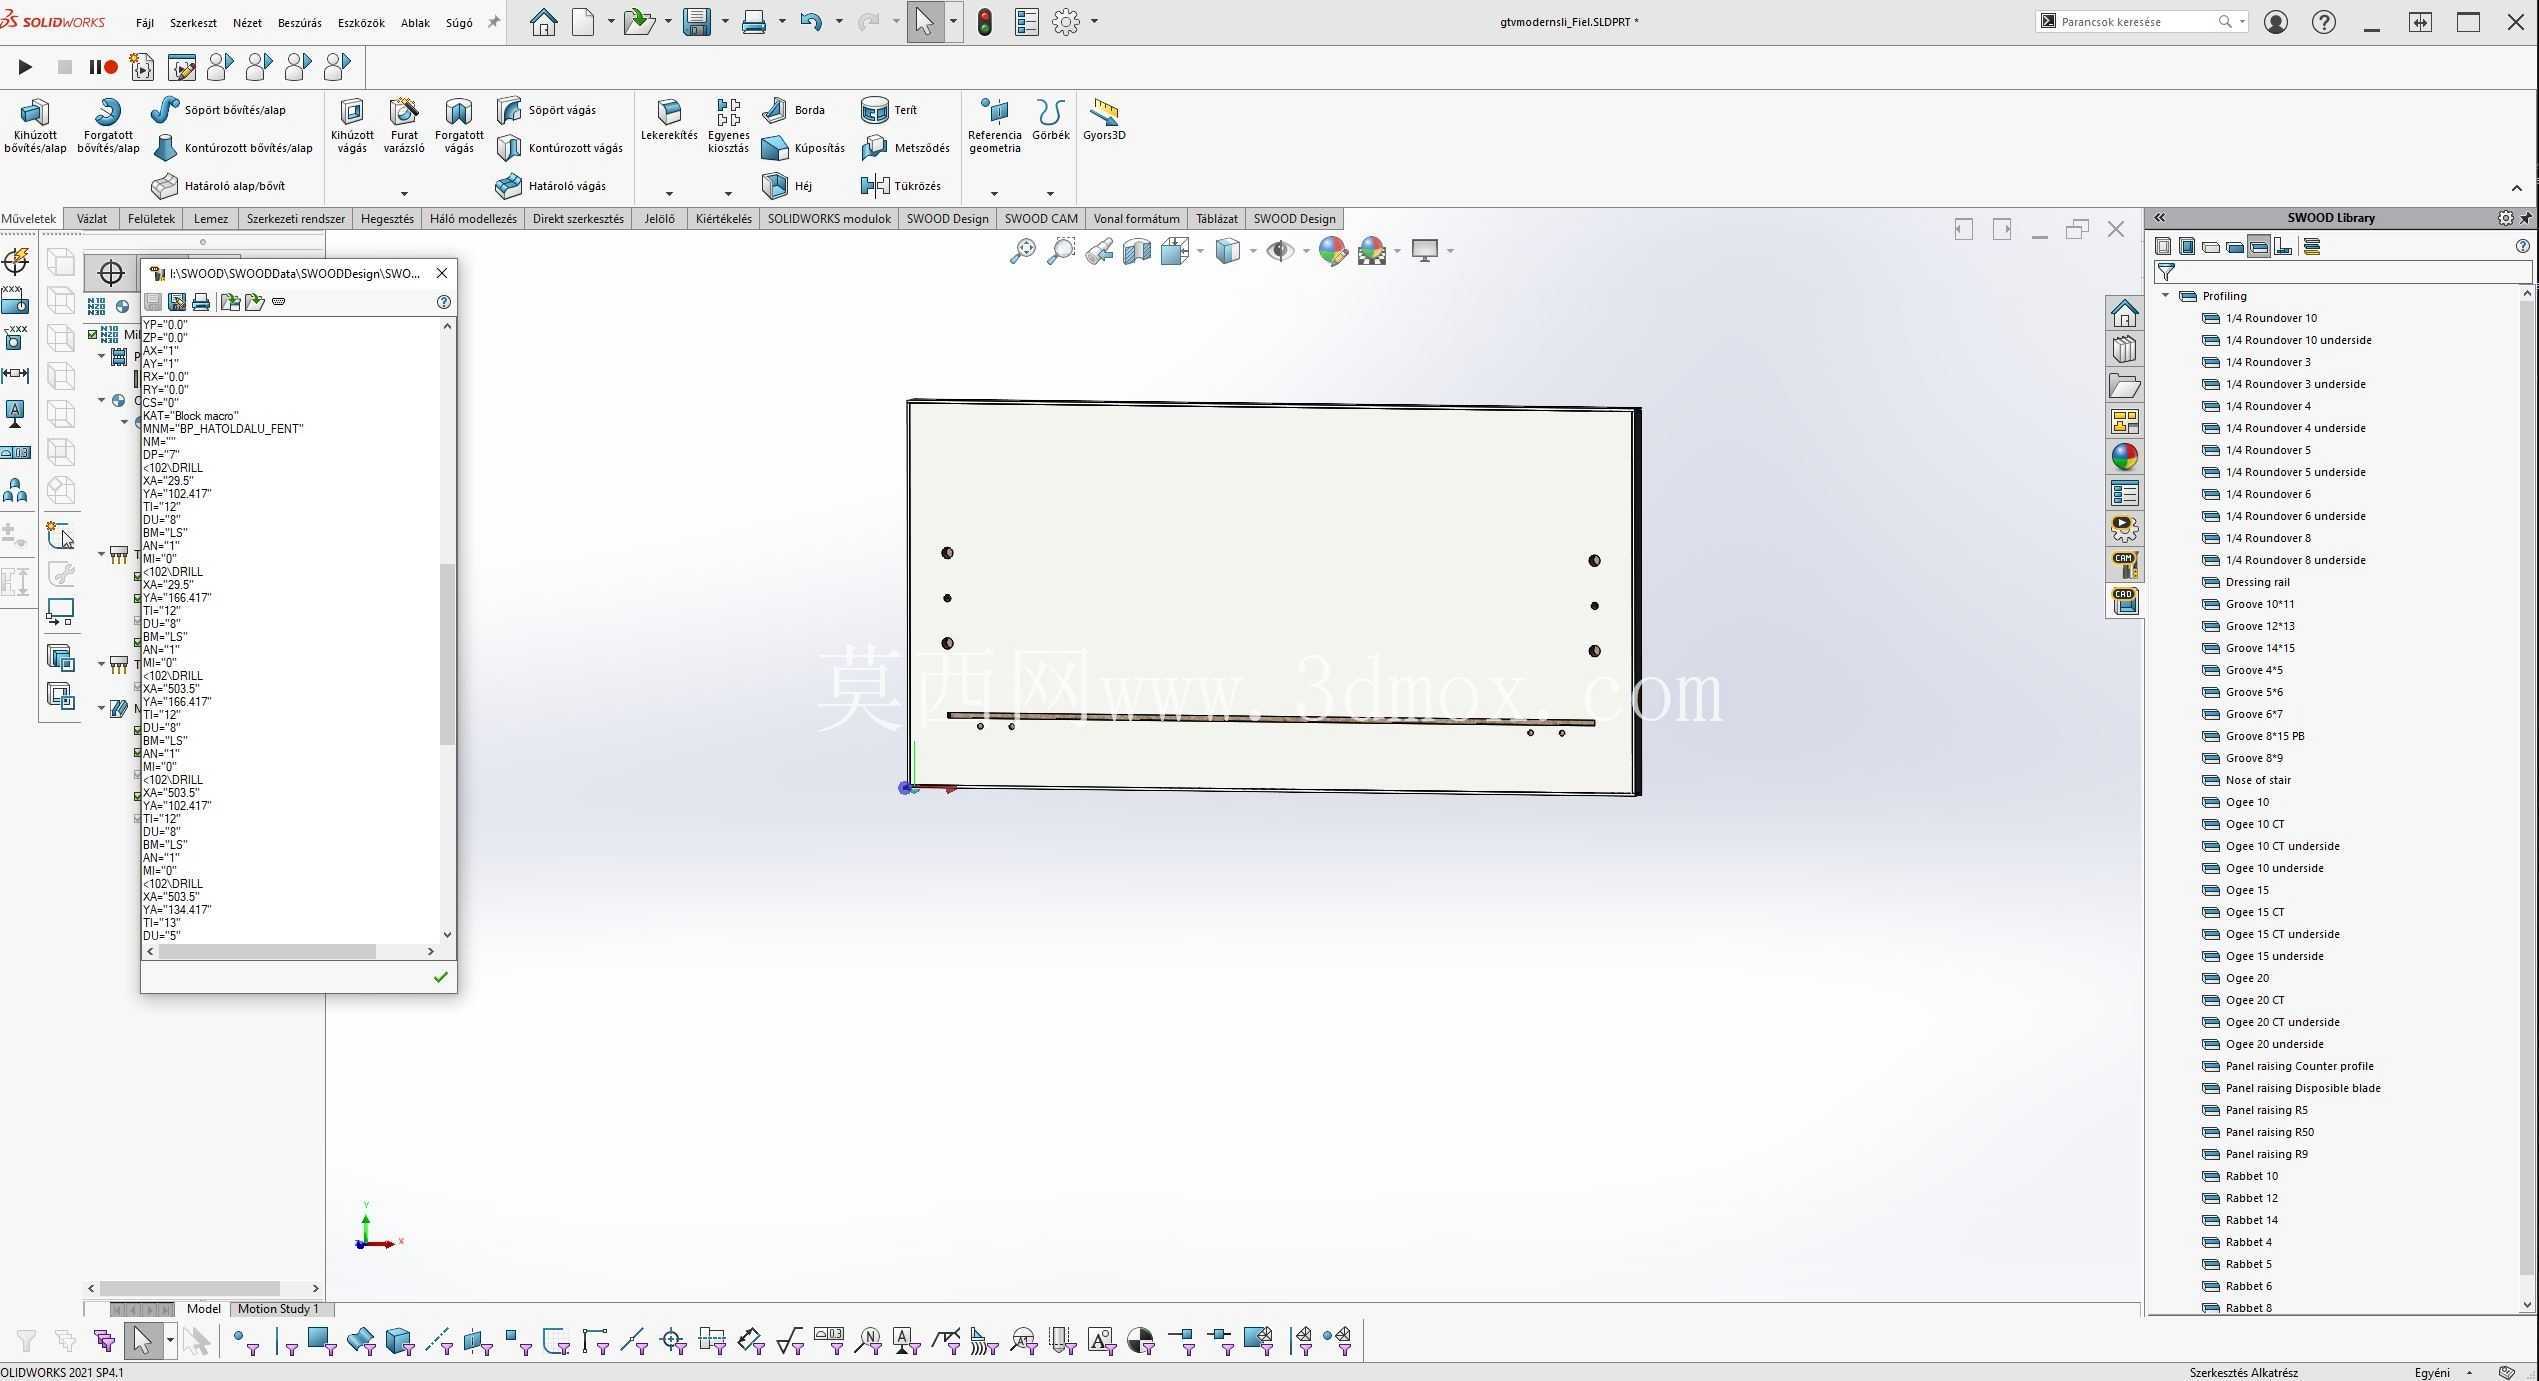Toggle the checkbox next to the Mi tree node

click(93, 334)
